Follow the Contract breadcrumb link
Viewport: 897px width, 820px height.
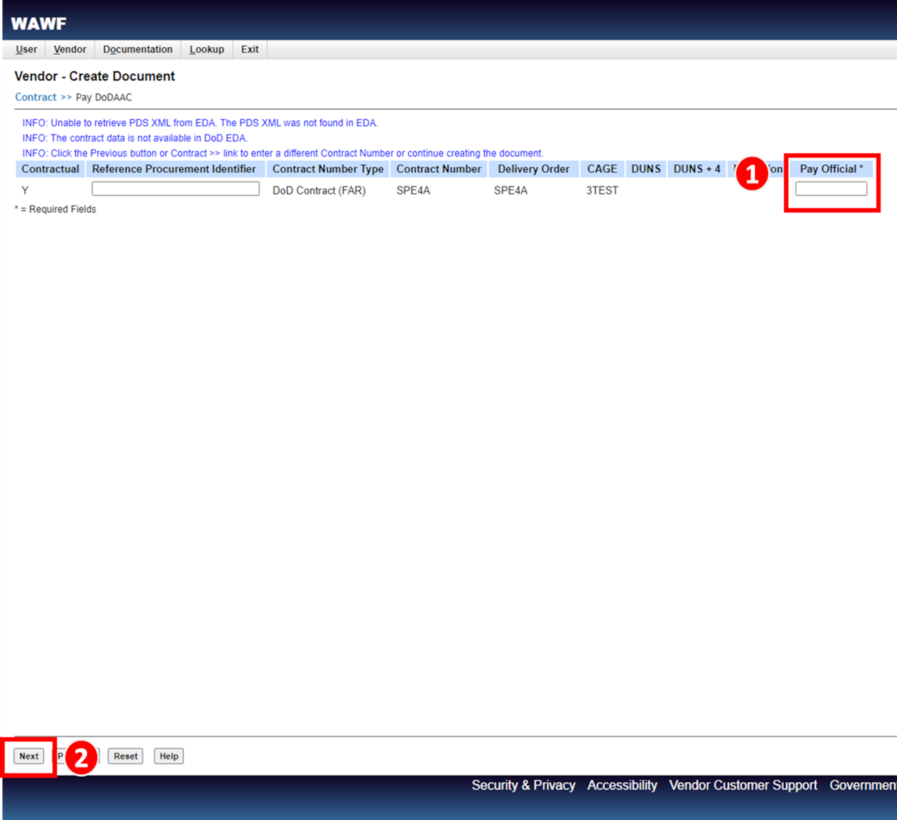pyautogui.click(x=35, y=97)
